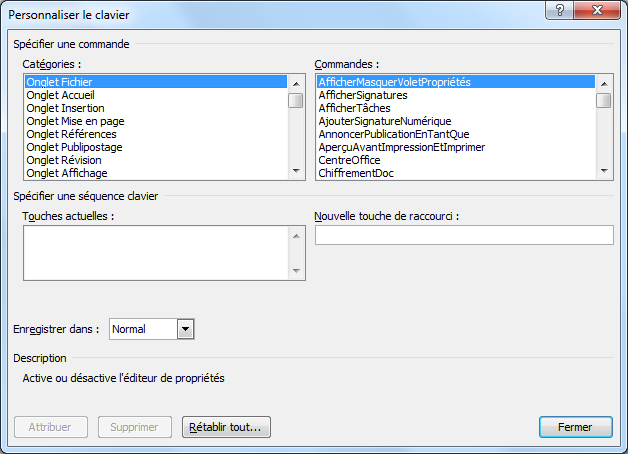This screenshot has height=454, width=628.
Task: Select AfficherMasquerVoletPropriétés command
Action: coord(456,82)
